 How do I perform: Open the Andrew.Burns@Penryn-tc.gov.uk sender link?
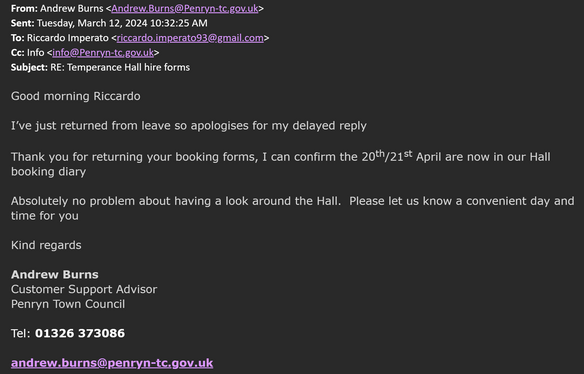tap(184, 9)
